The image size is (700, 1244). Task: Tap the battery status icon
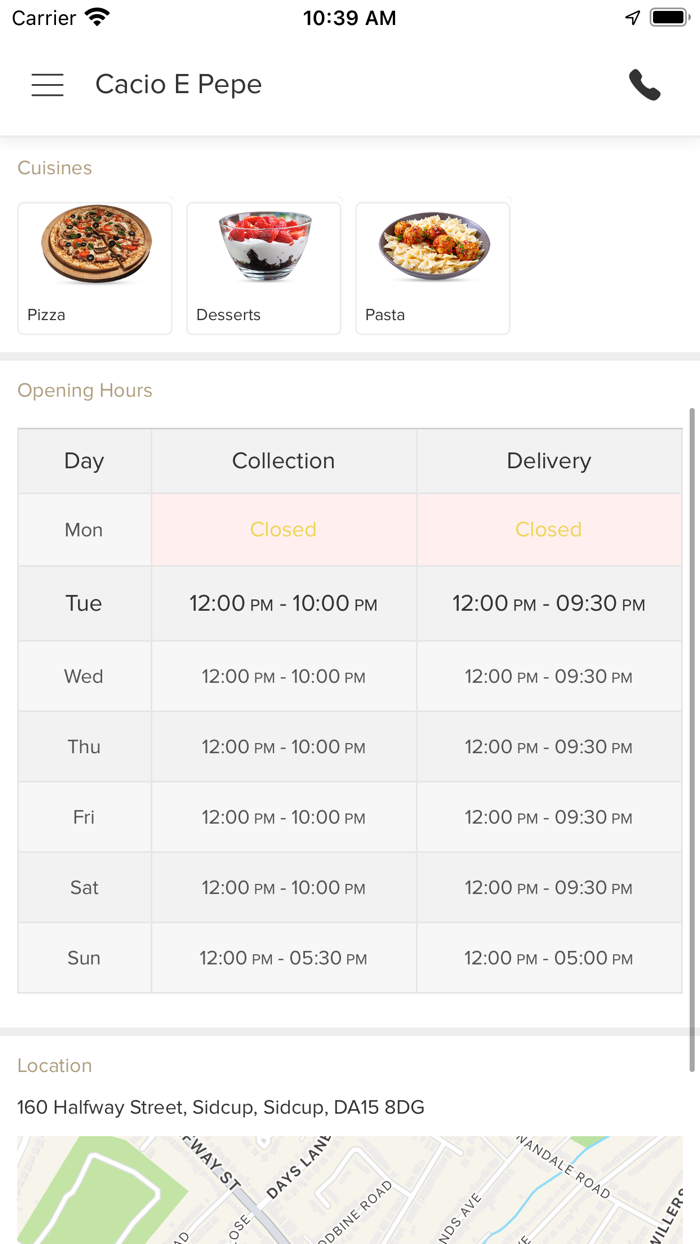click(668, 18)
